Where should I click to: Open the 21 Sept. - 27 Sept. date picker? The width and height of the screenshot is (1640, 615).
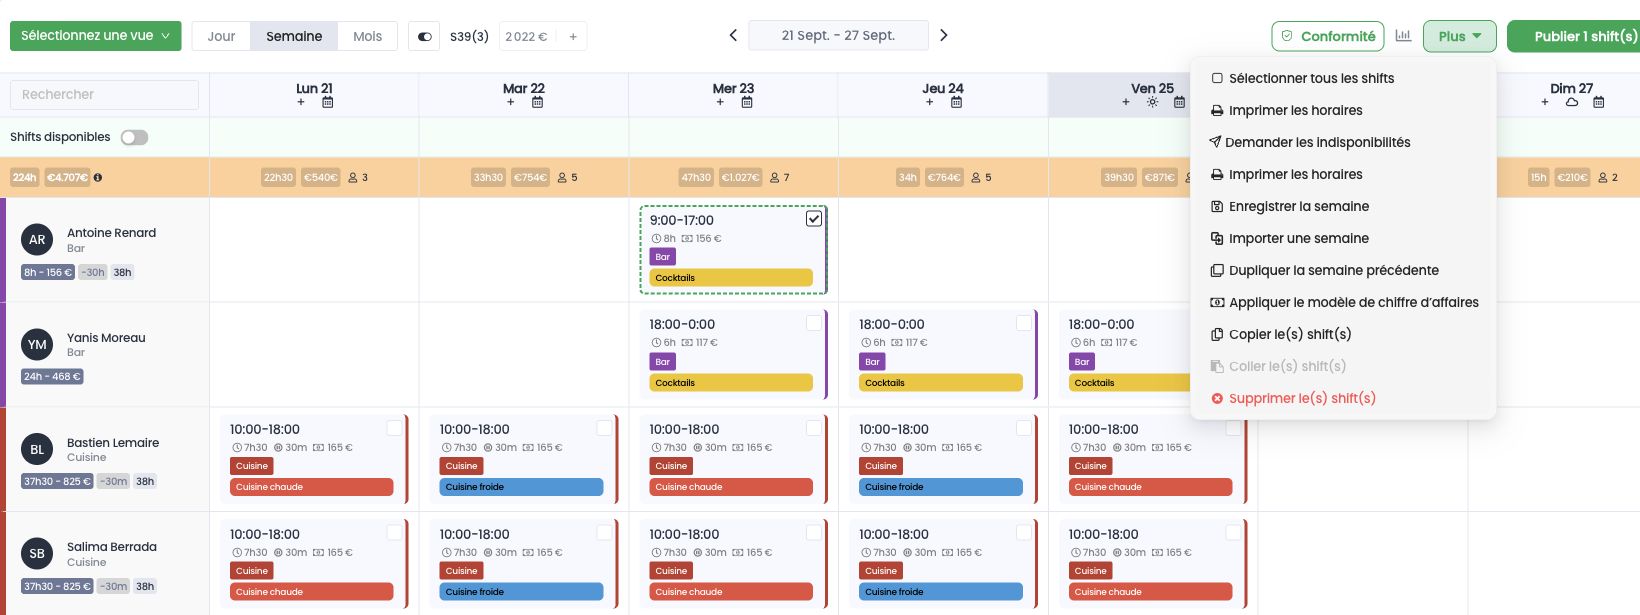[838, 35]
